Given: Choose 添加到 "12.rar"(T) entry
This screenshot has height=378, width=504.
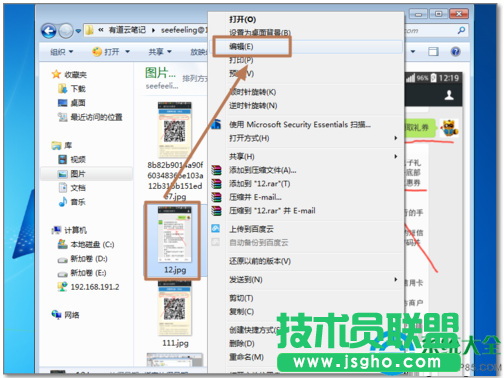Looking at the screenshot, I should tap(259, 183).
